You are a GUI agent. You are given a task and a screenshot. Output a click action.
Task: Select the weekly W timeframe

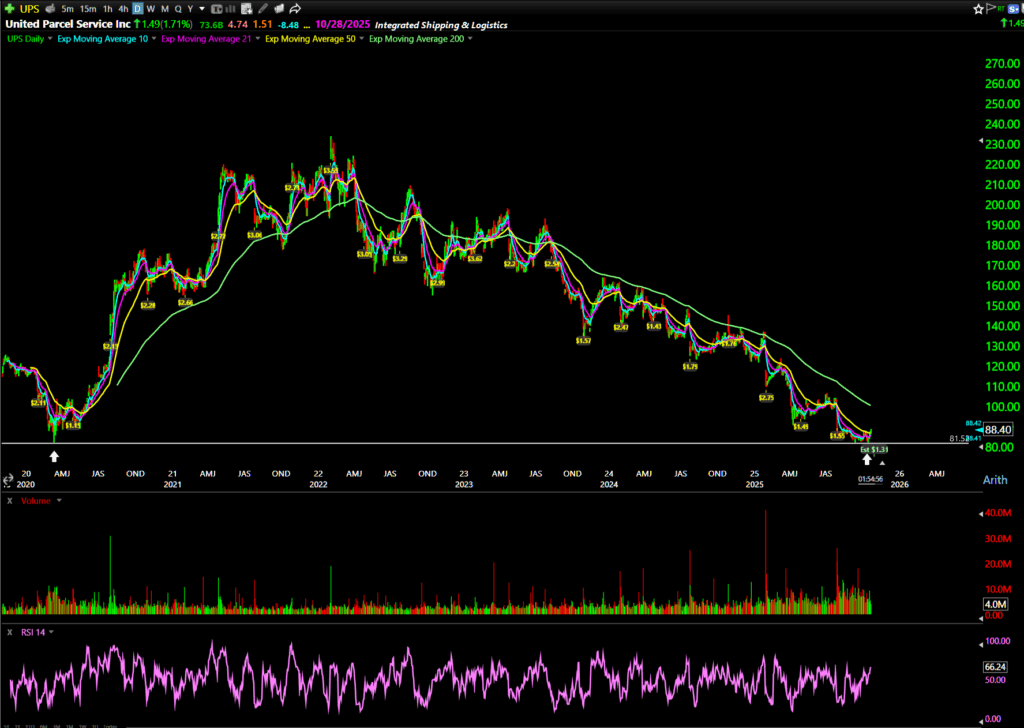tap(151, 8)
